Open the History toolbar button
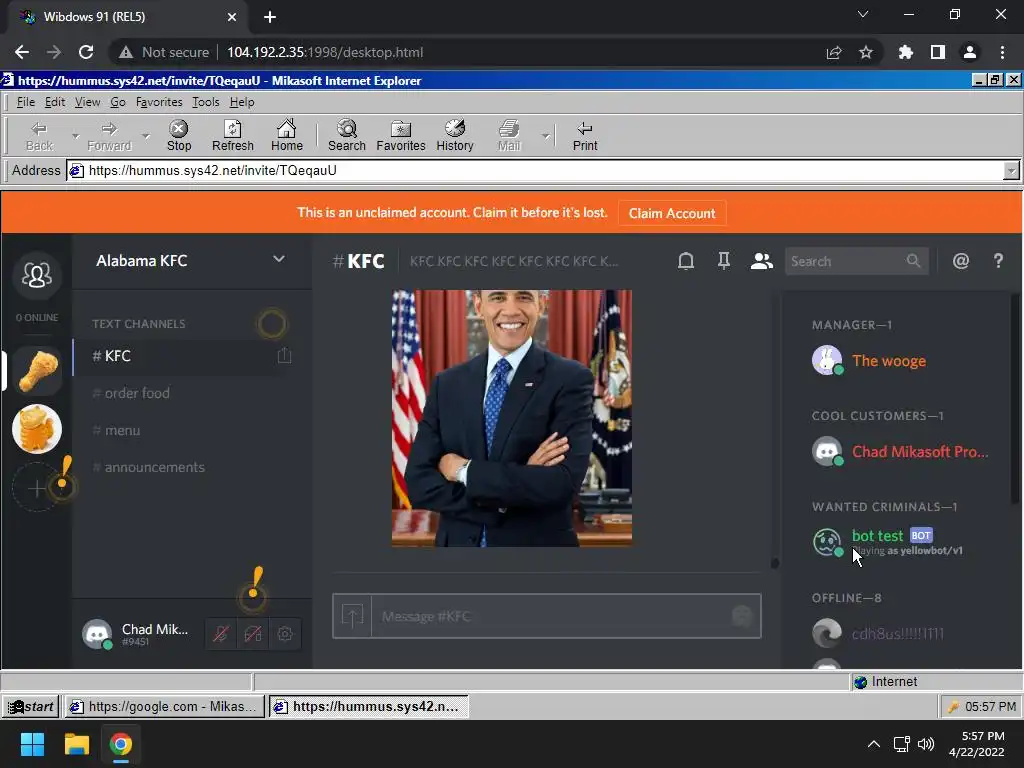 click(x=455, y=136)
